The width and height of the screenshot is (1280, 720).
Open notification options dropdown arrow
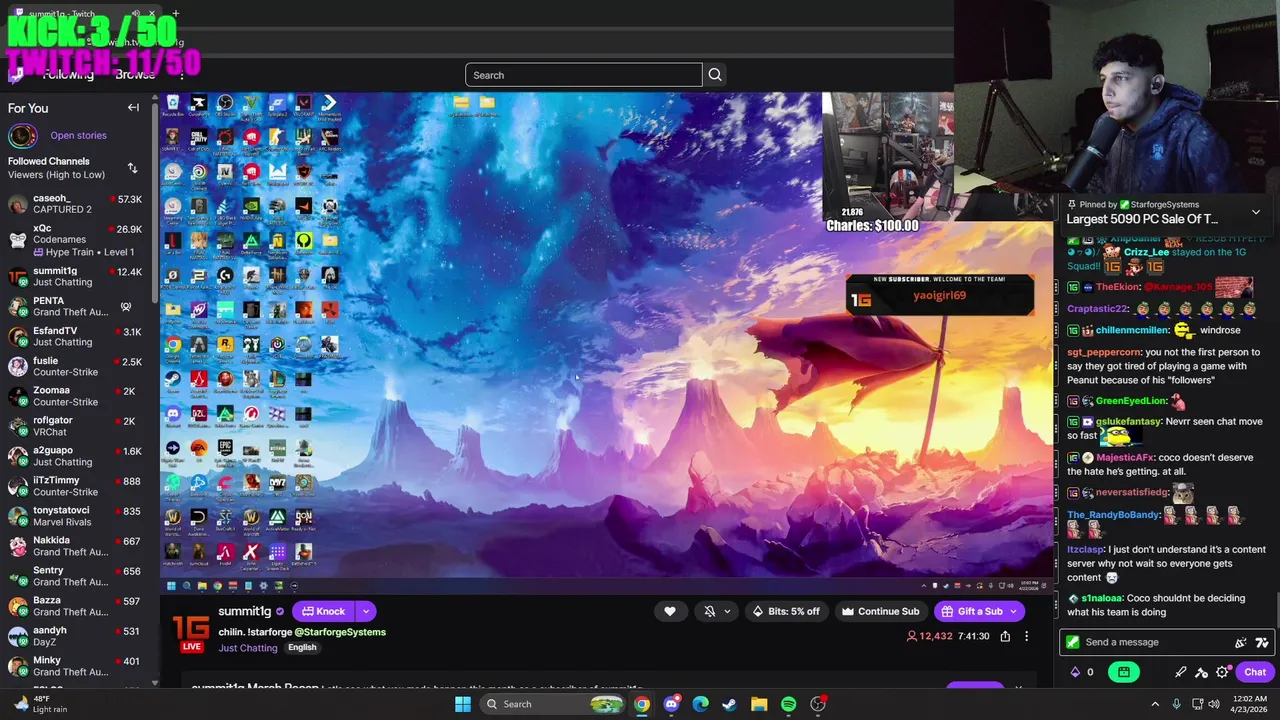click(x=727, y=611)
